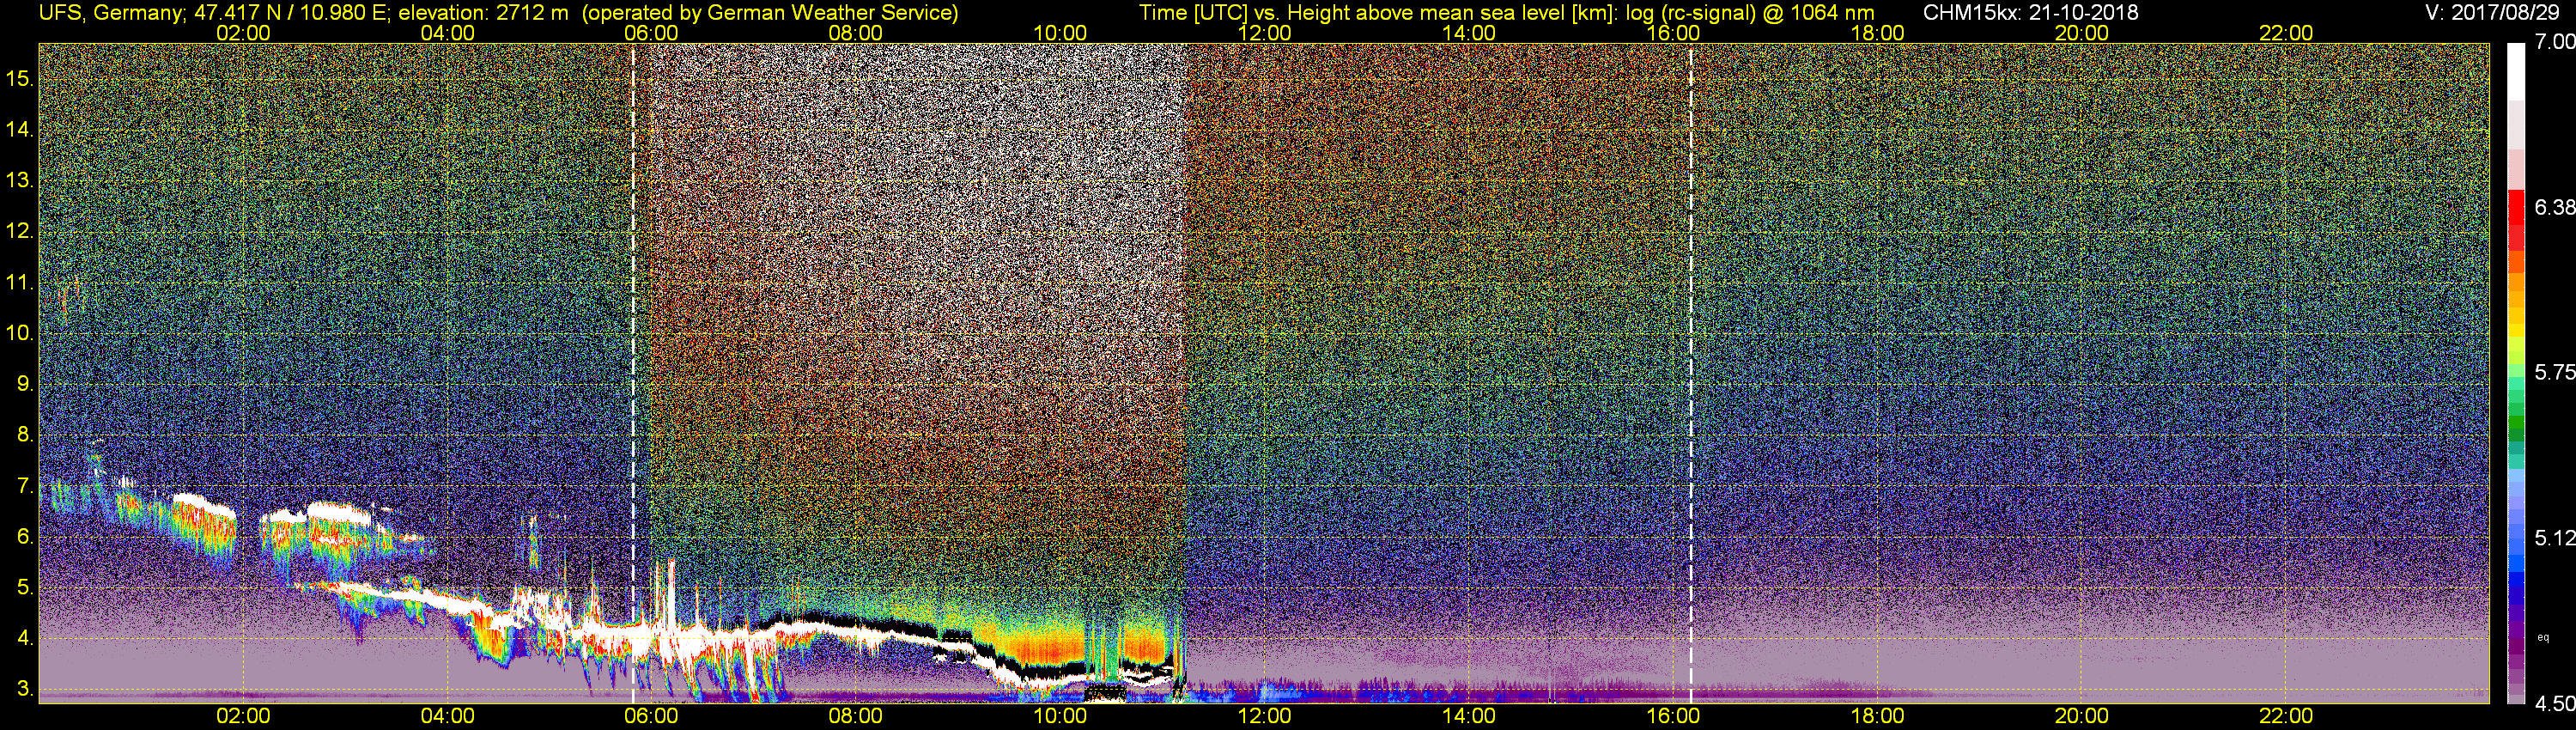This screenshot has width=2576, height=730.
Task: Click the 4 km height axis label
Action: (24, 638)
